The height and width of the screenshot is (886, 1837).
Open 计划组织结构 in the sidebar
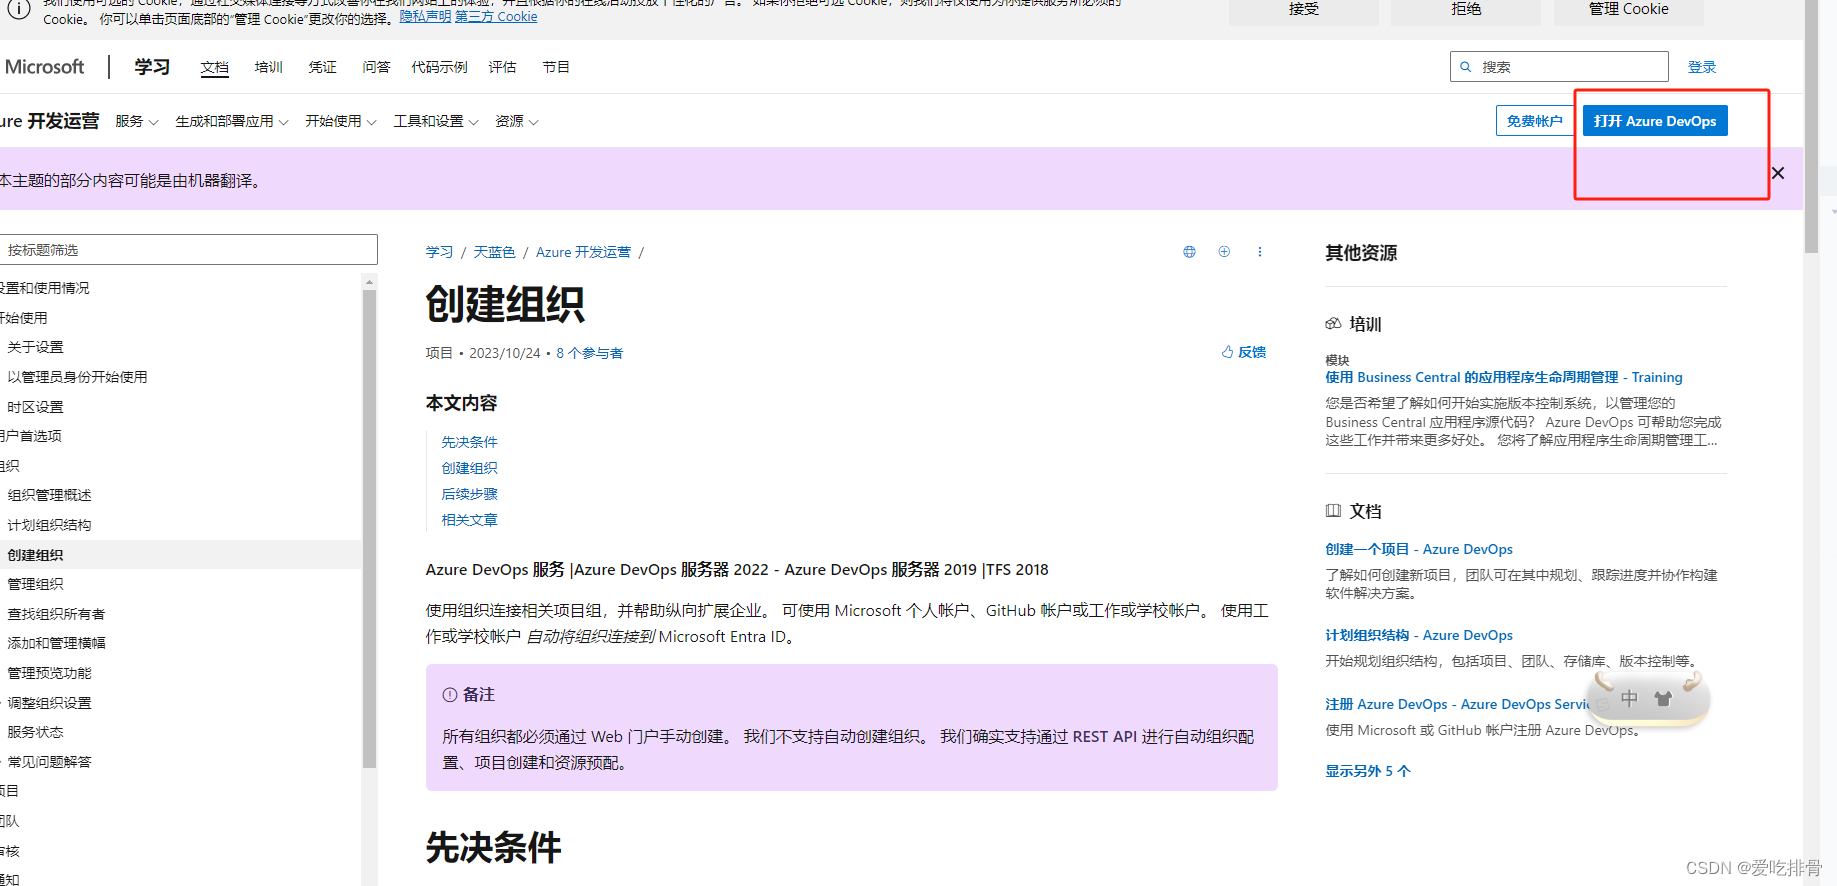49,525
